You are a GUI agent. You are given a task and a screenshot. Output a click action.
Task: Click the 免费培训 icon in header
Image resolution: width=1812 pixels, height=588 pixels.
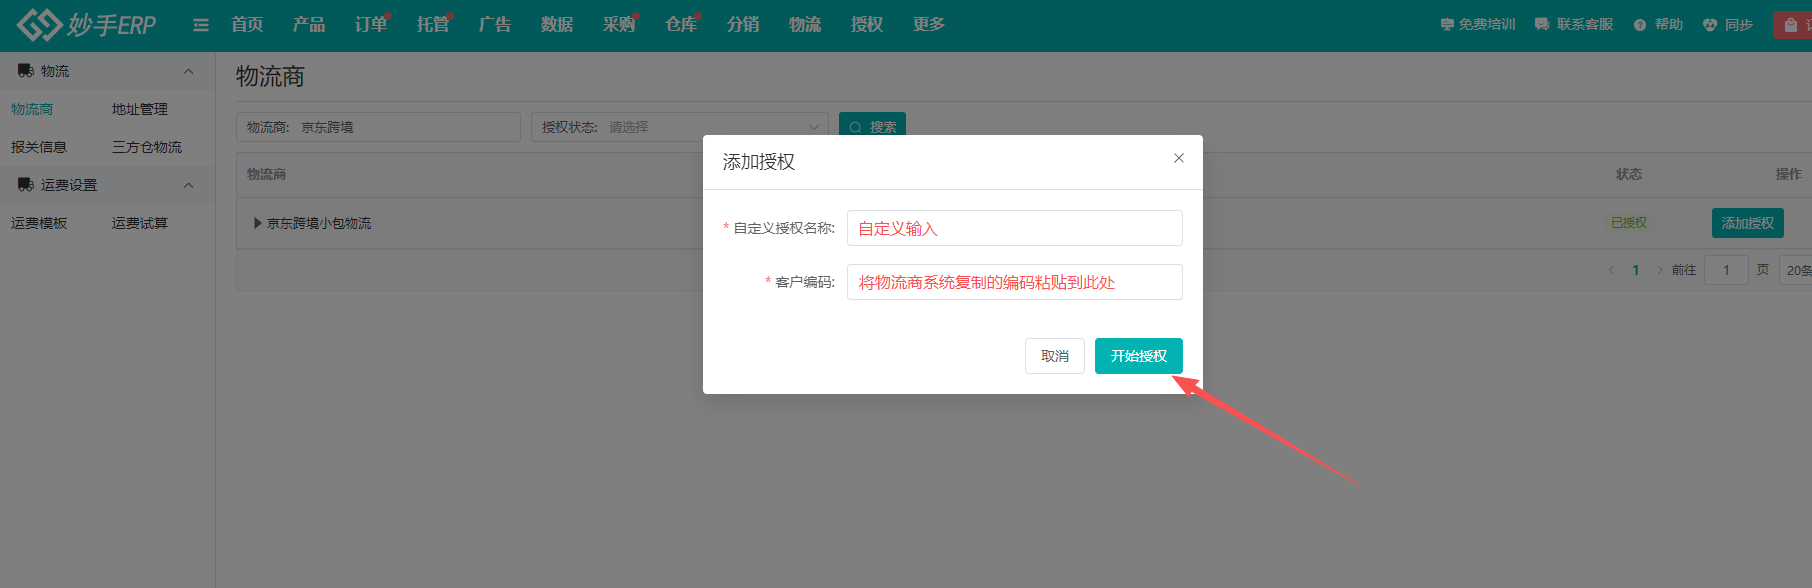[1447, 25]
